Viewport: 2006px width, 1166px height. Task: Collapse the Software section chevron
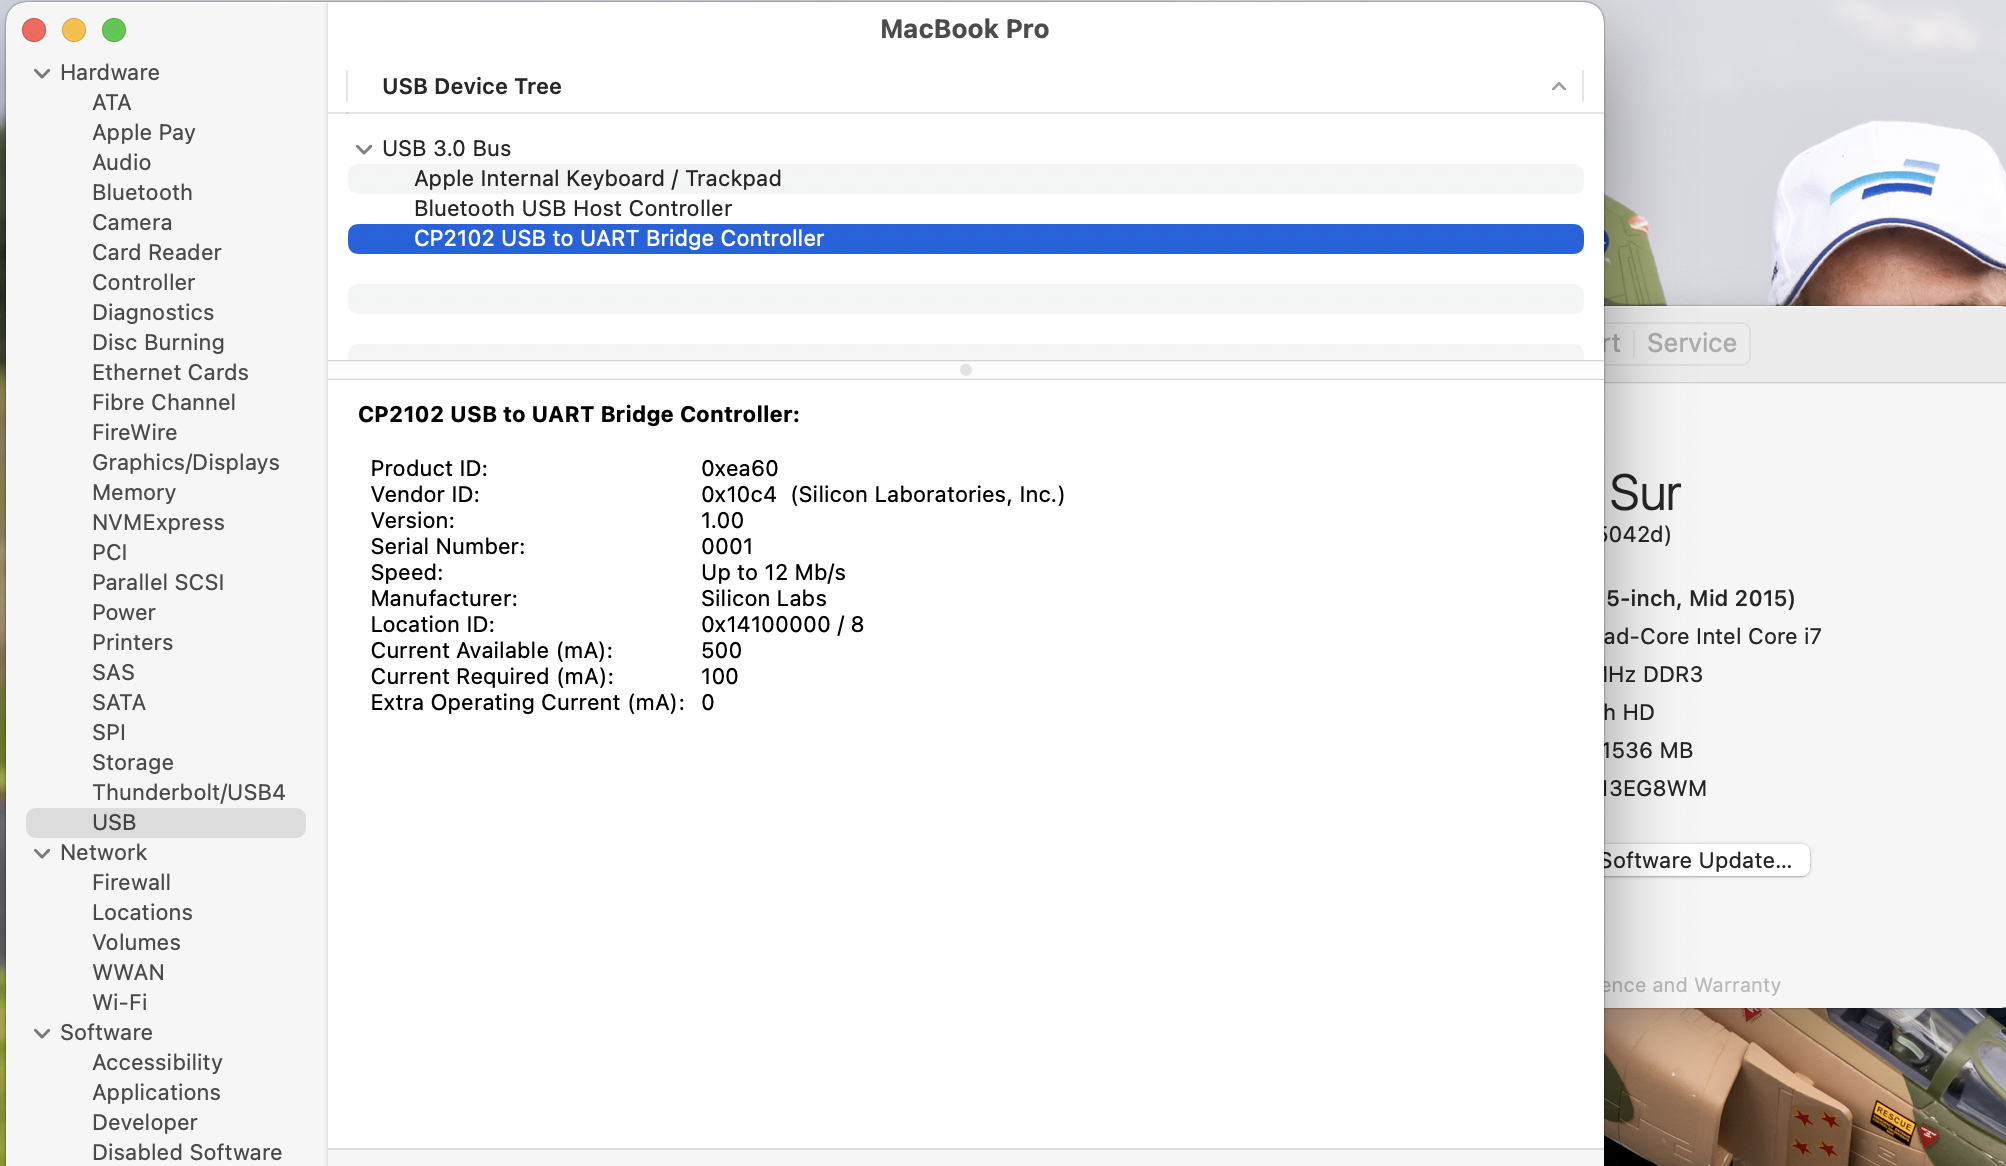42,1033
